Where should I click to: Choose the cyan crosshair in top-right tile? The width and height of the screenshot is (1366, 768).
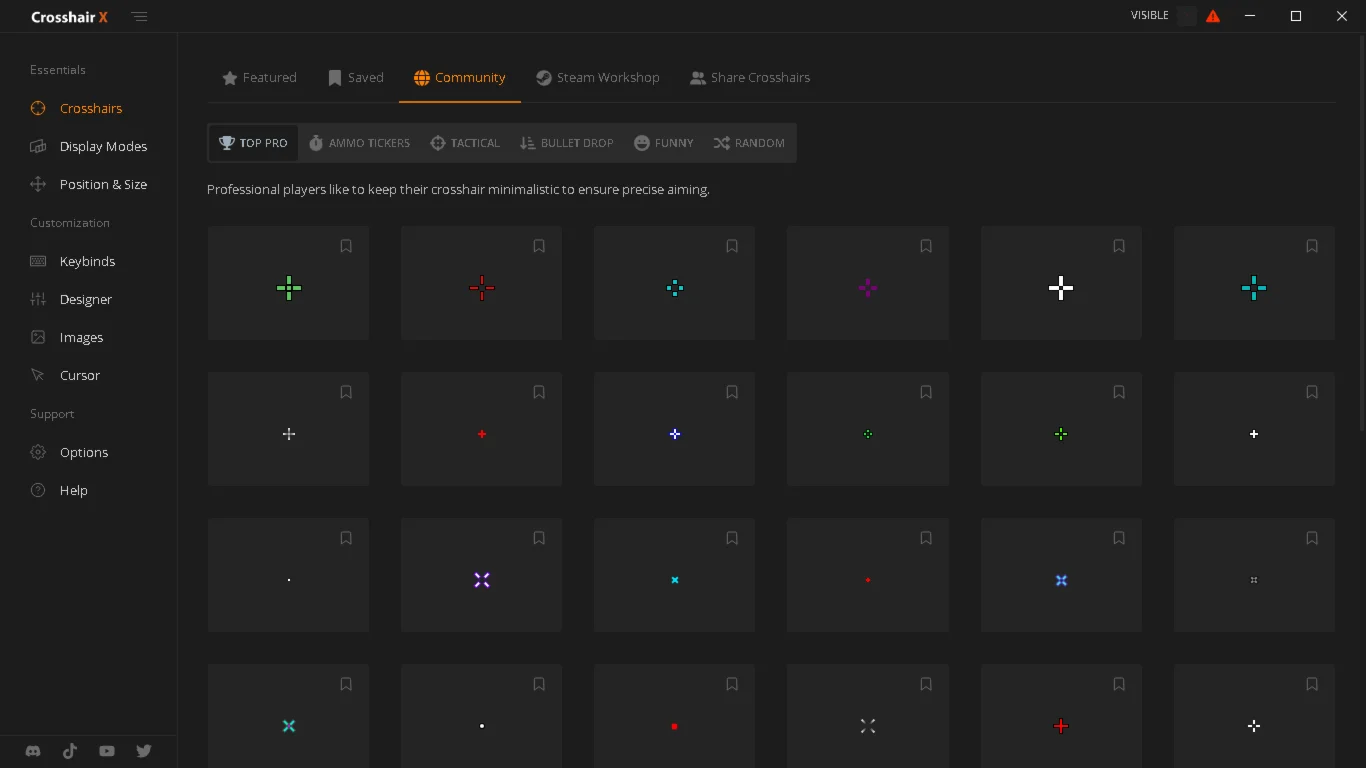coord(1254,288)
